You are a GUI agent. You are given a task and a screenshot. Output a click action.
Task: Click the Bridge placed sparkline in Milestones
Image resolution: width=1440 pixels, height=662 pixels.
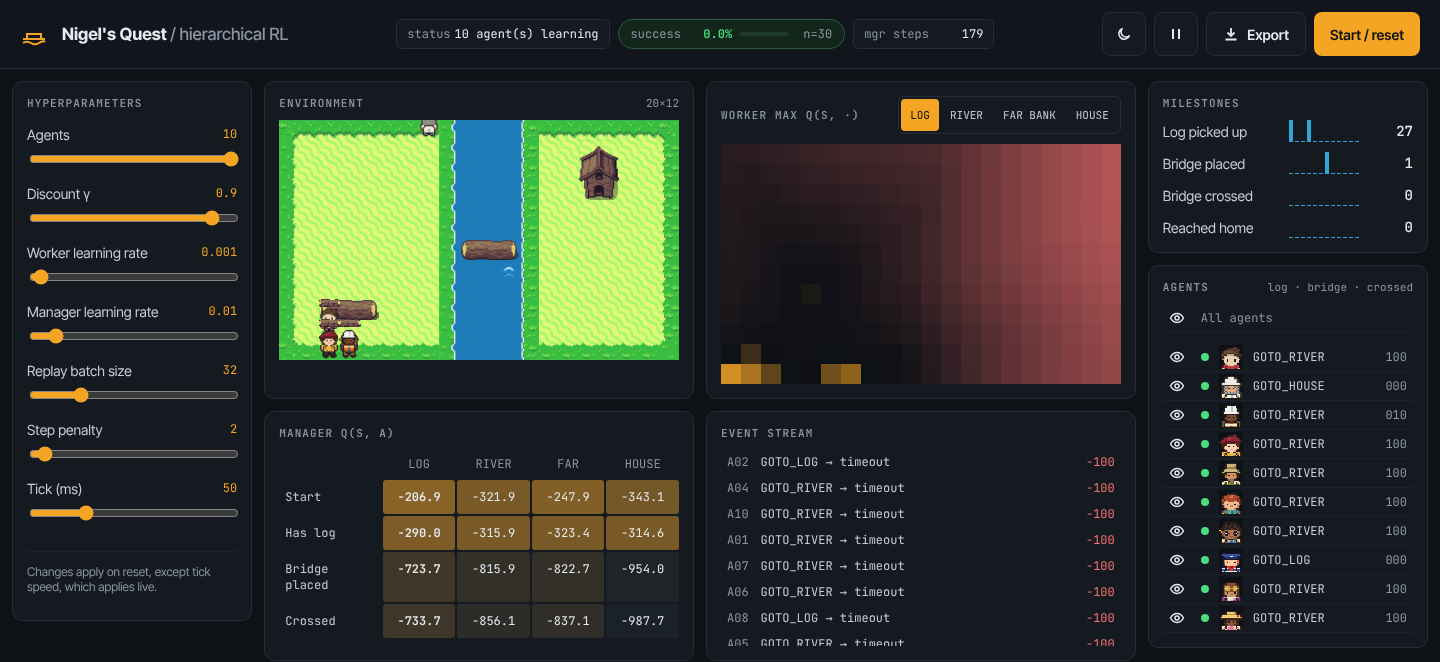[x=1324, y=163]
